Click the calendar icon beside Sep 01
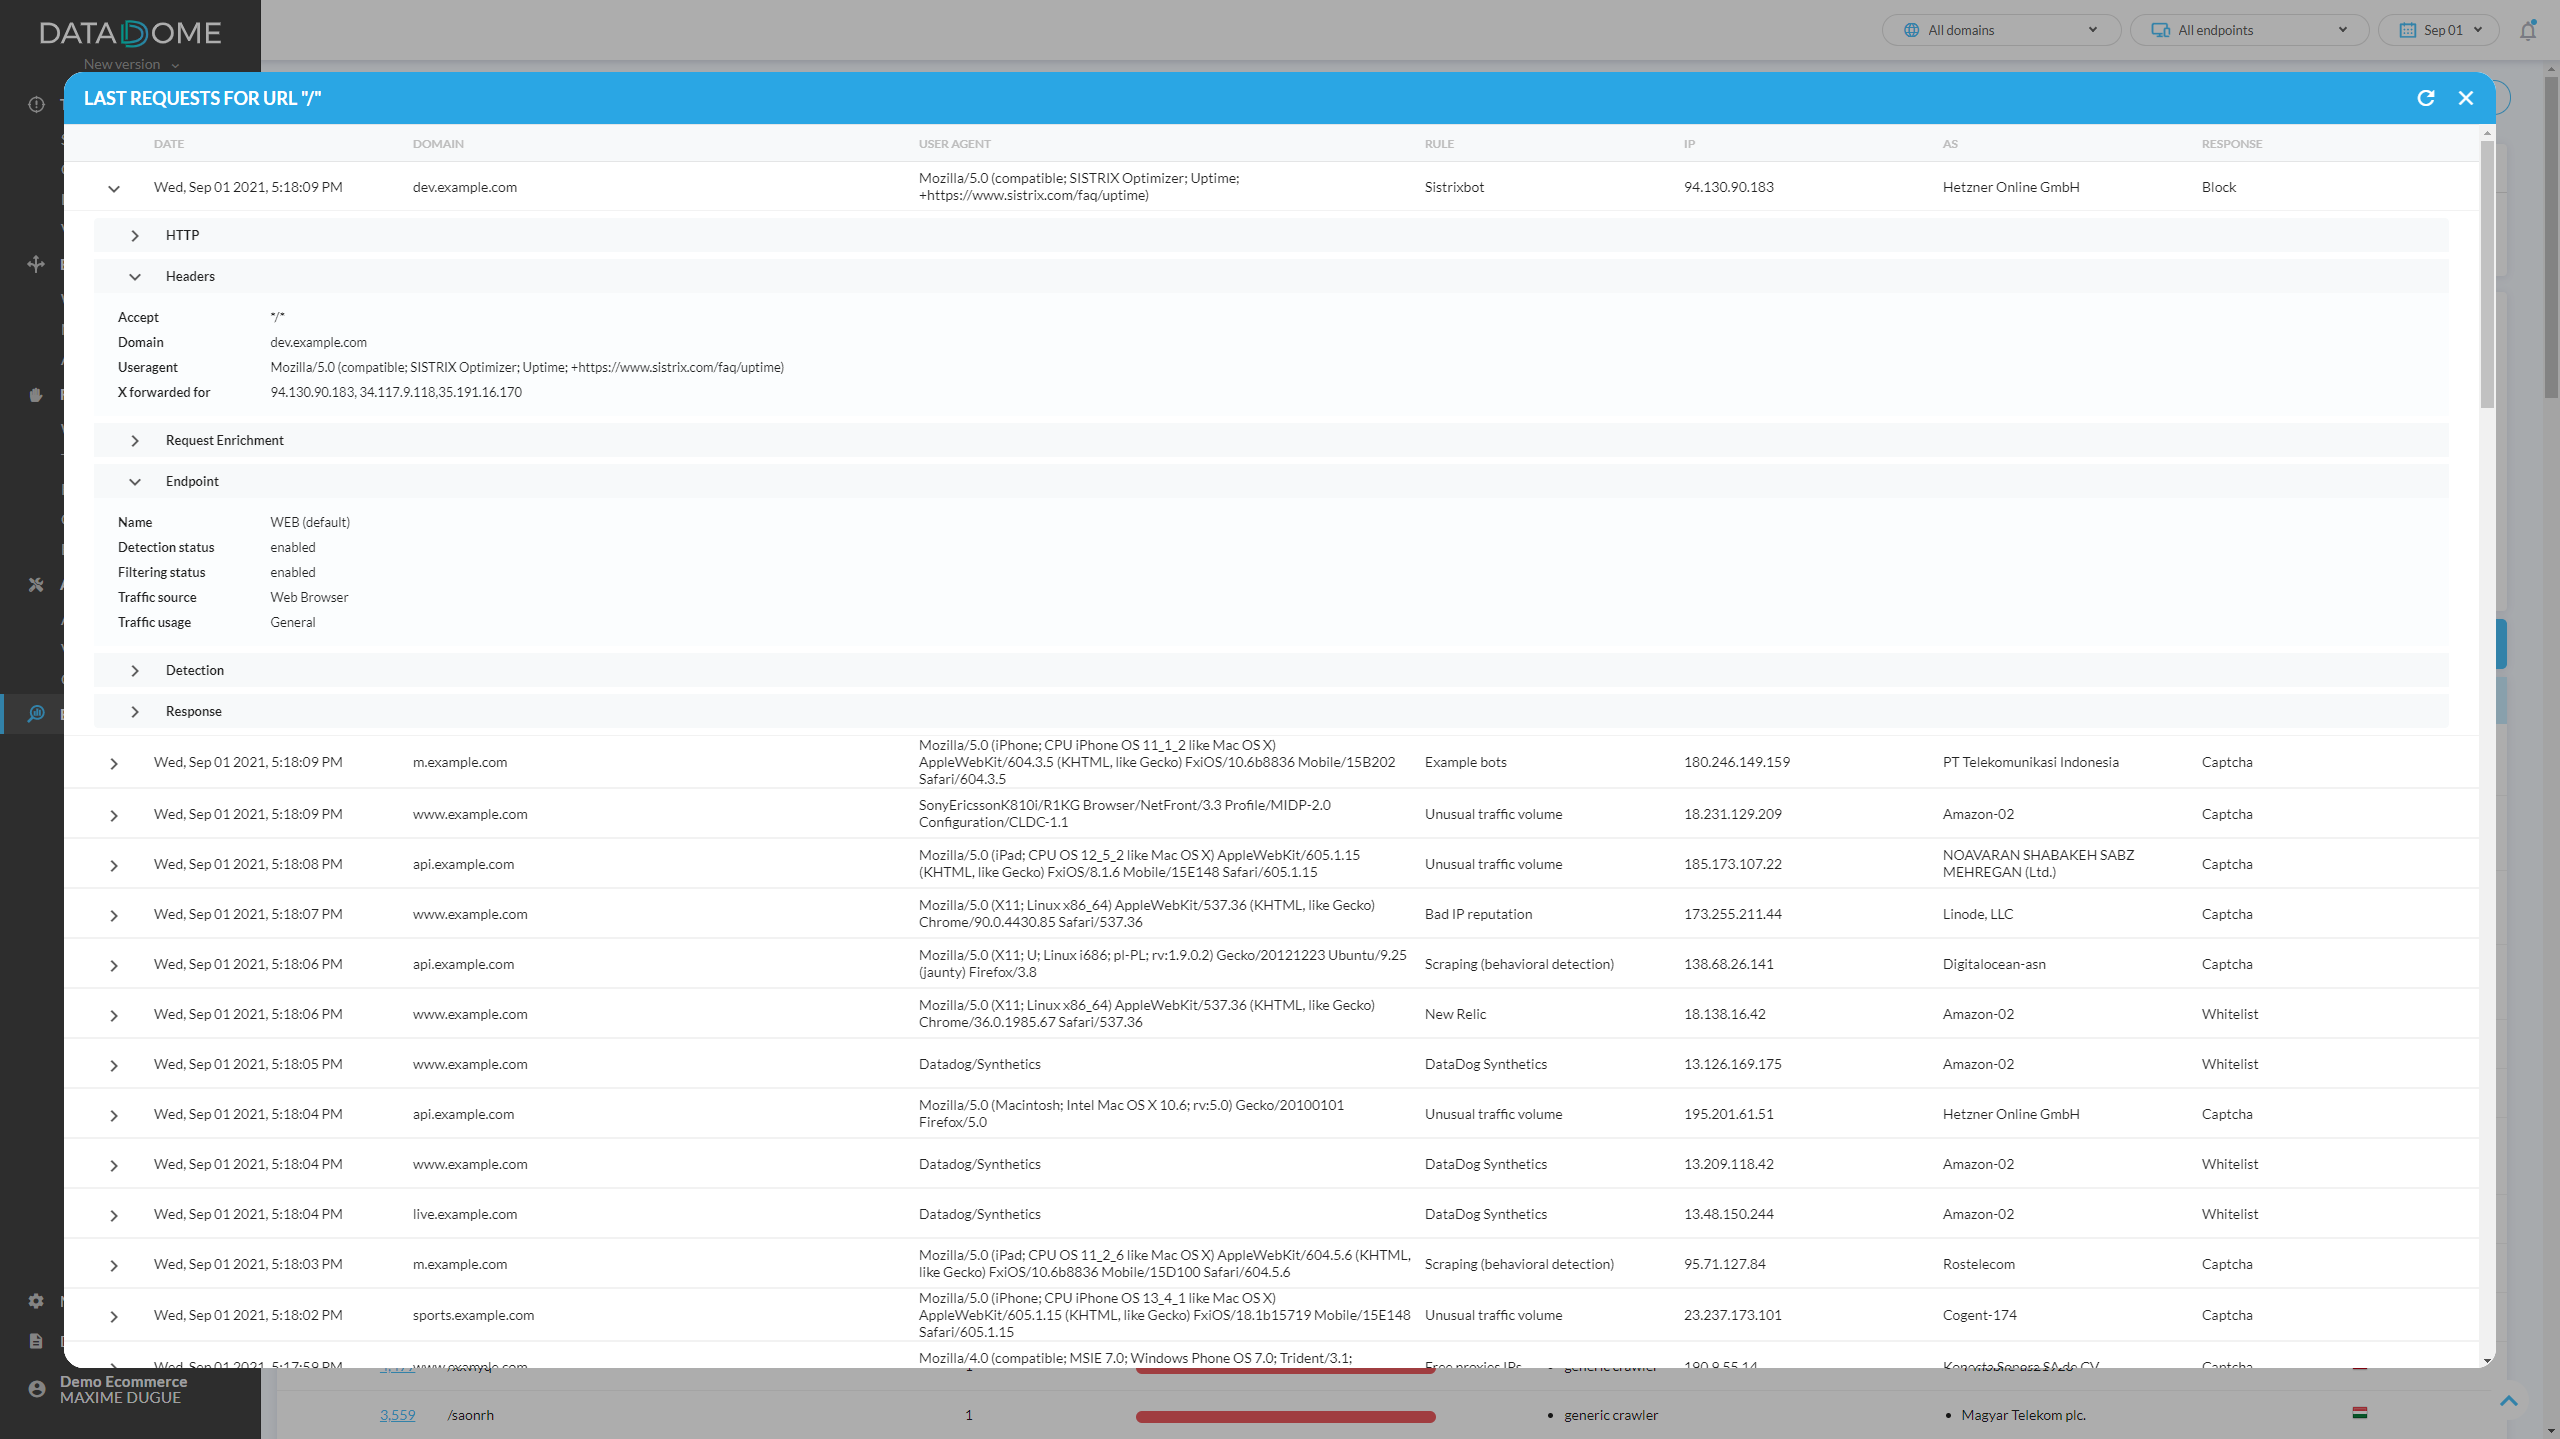 [x=2407, y=30]
